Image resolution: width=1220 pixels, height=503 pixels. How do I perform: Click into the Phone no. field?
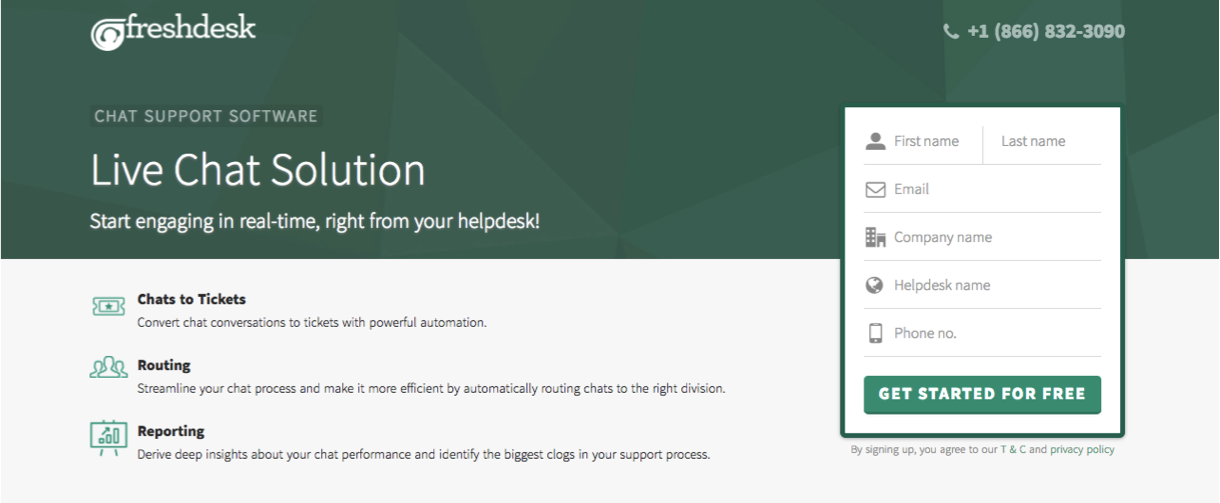tap(995, 333)
